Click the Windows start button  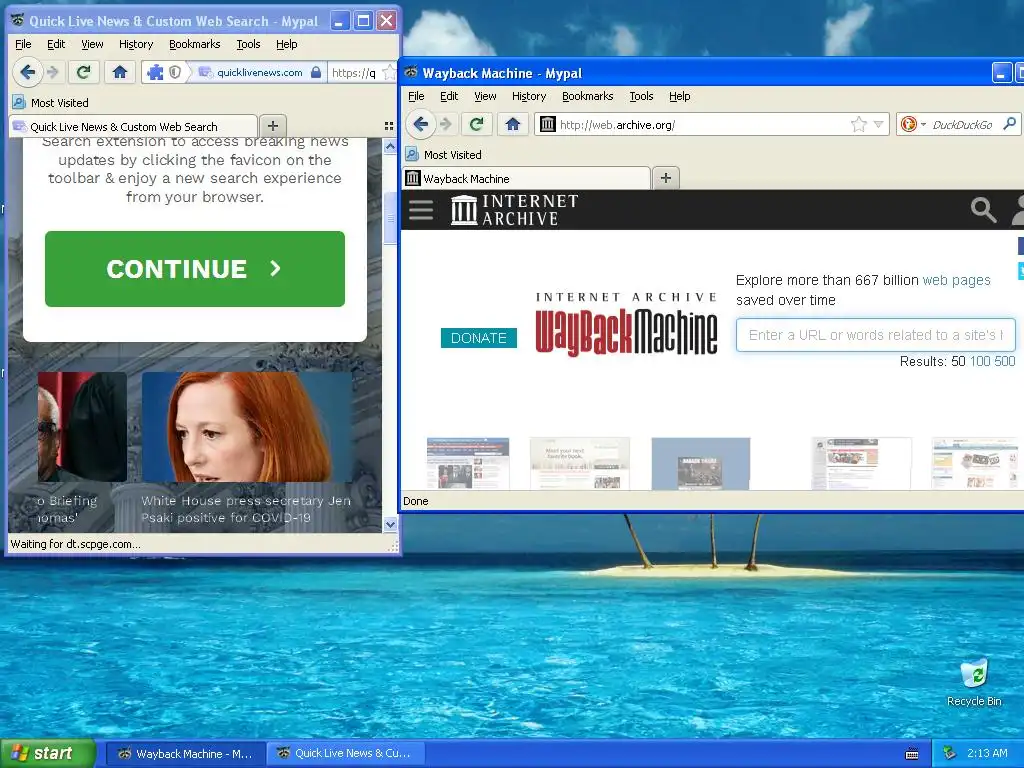[47, 753]
